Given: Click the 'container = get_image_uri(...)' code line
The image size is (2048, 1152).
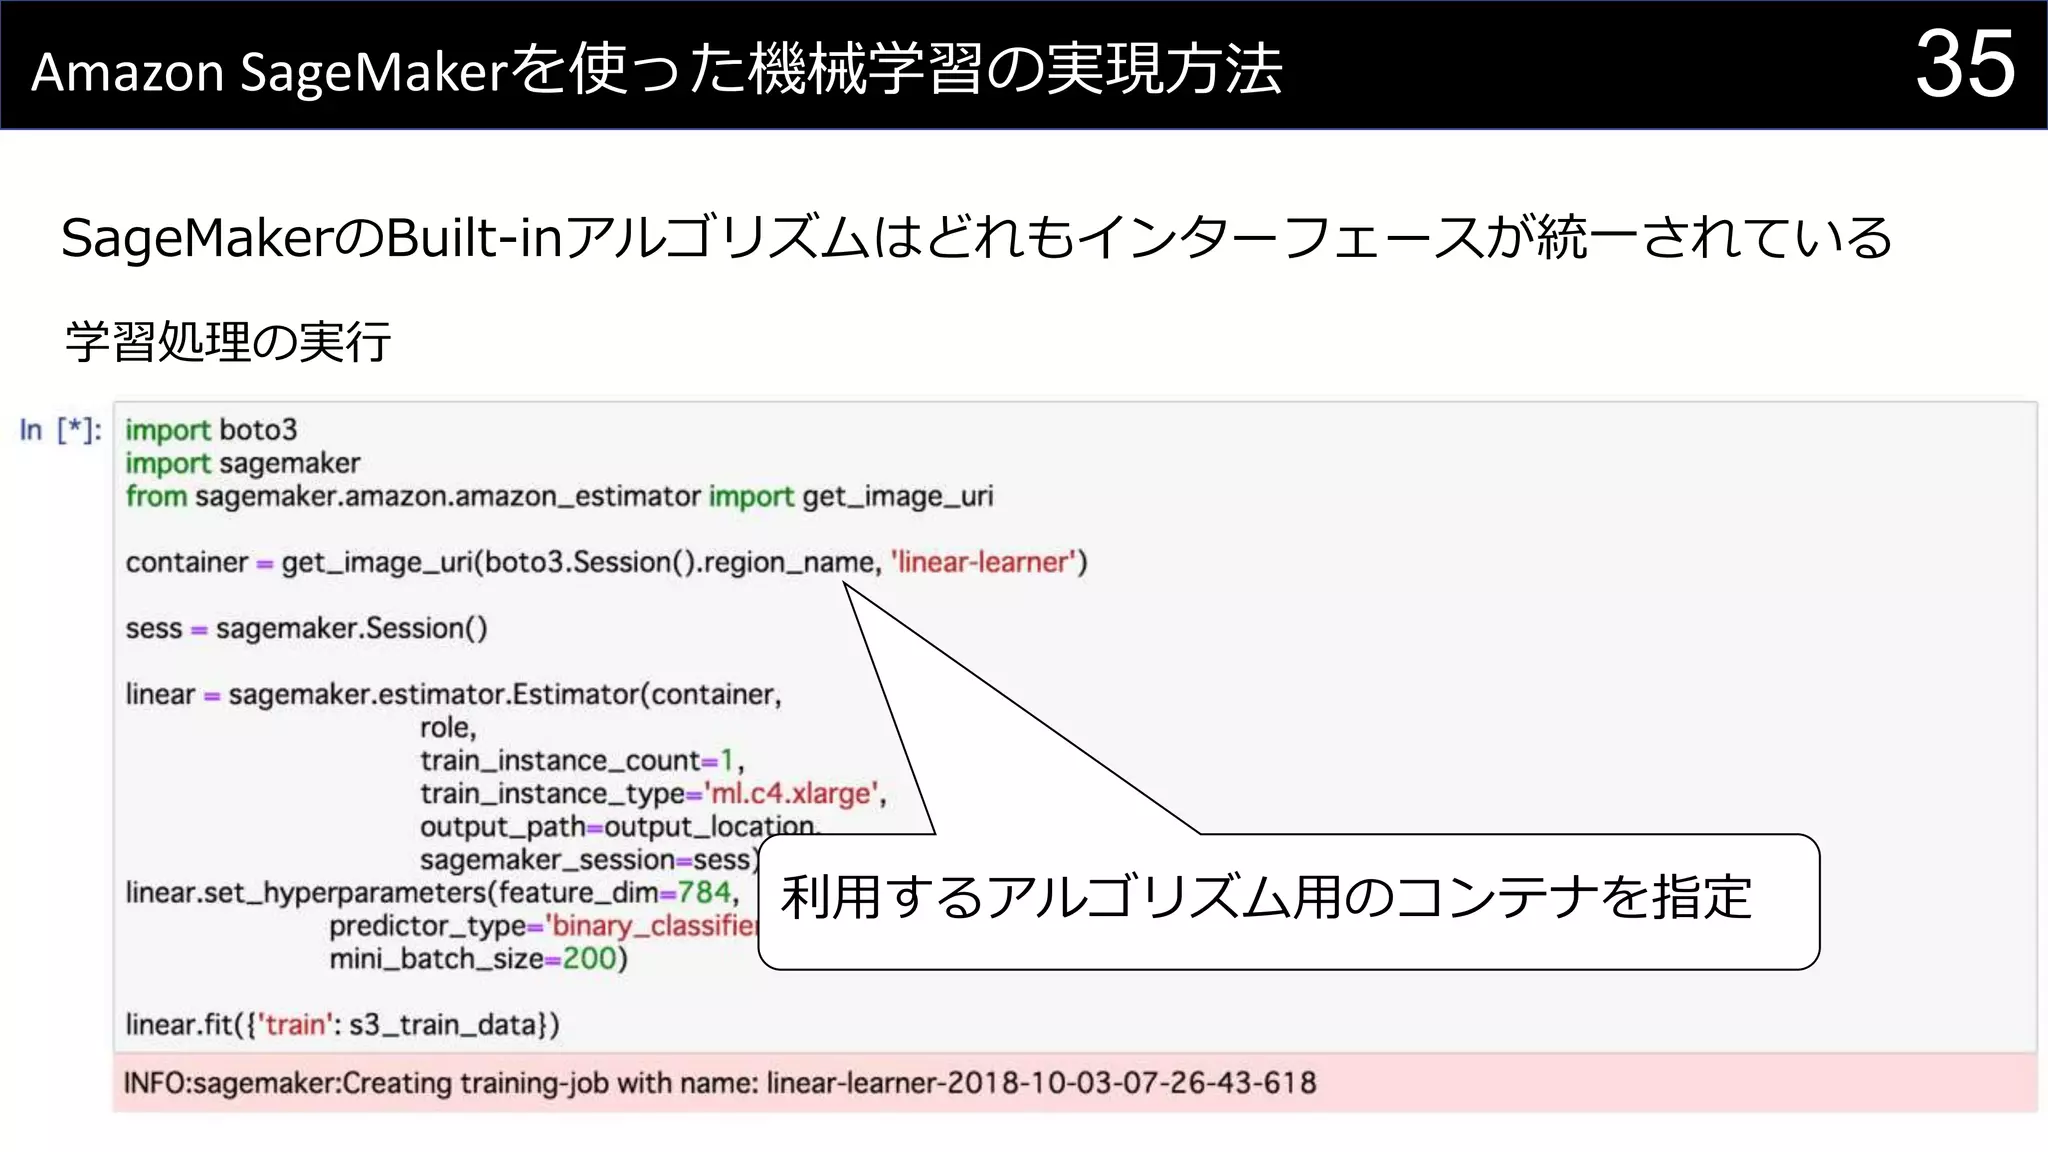Looking at the screenshot, I should coord(606,562).
